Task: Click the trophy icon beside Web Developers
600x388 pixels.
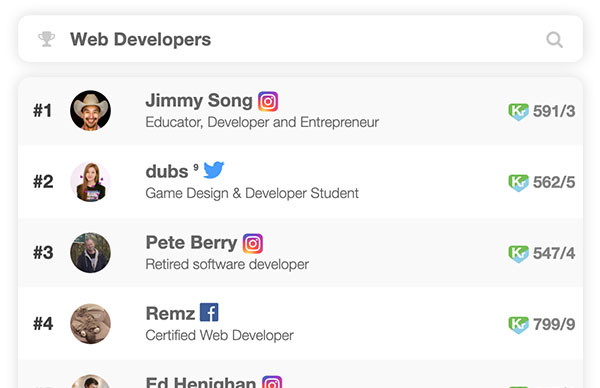Action: coord(46,39)
